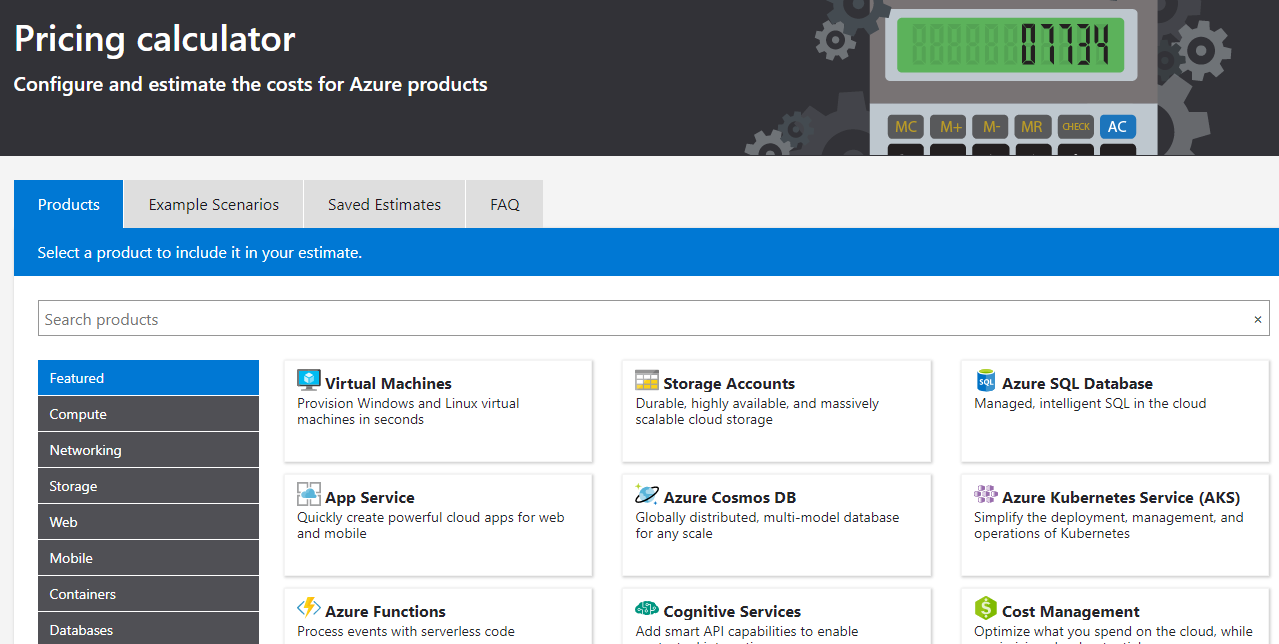
Task: Choose the Networking category
Action: 148,450
